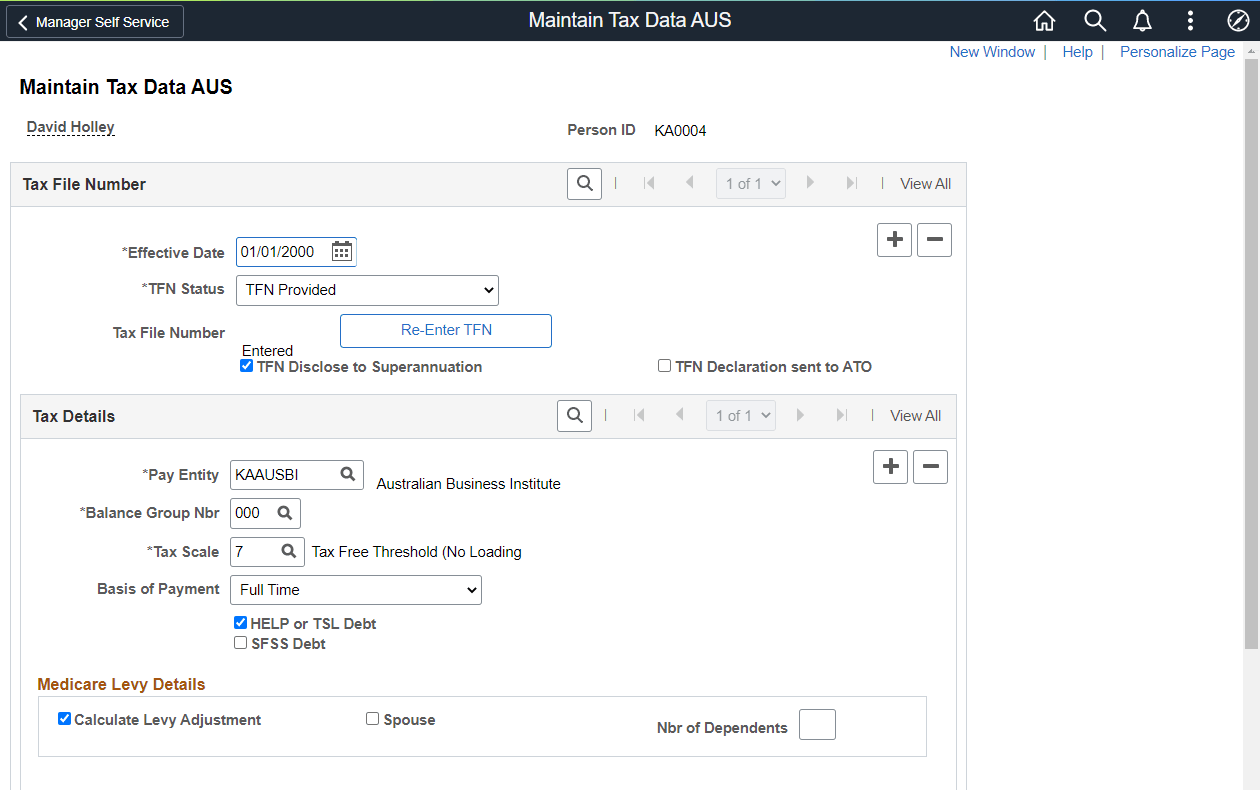
Task: Open the TFN Status dropdown
Action: [x=366, y=290]
